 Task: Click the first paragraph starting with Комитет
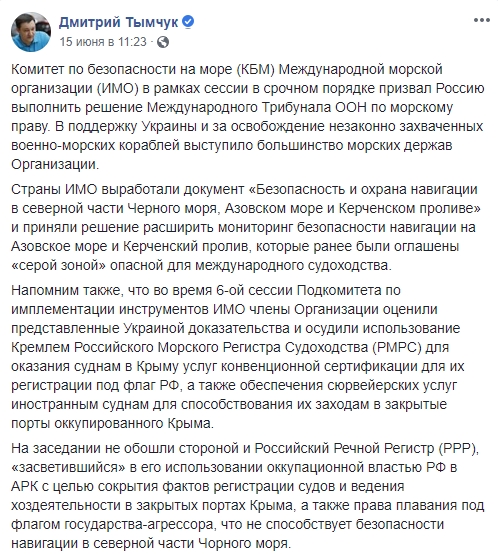point(248,117)
